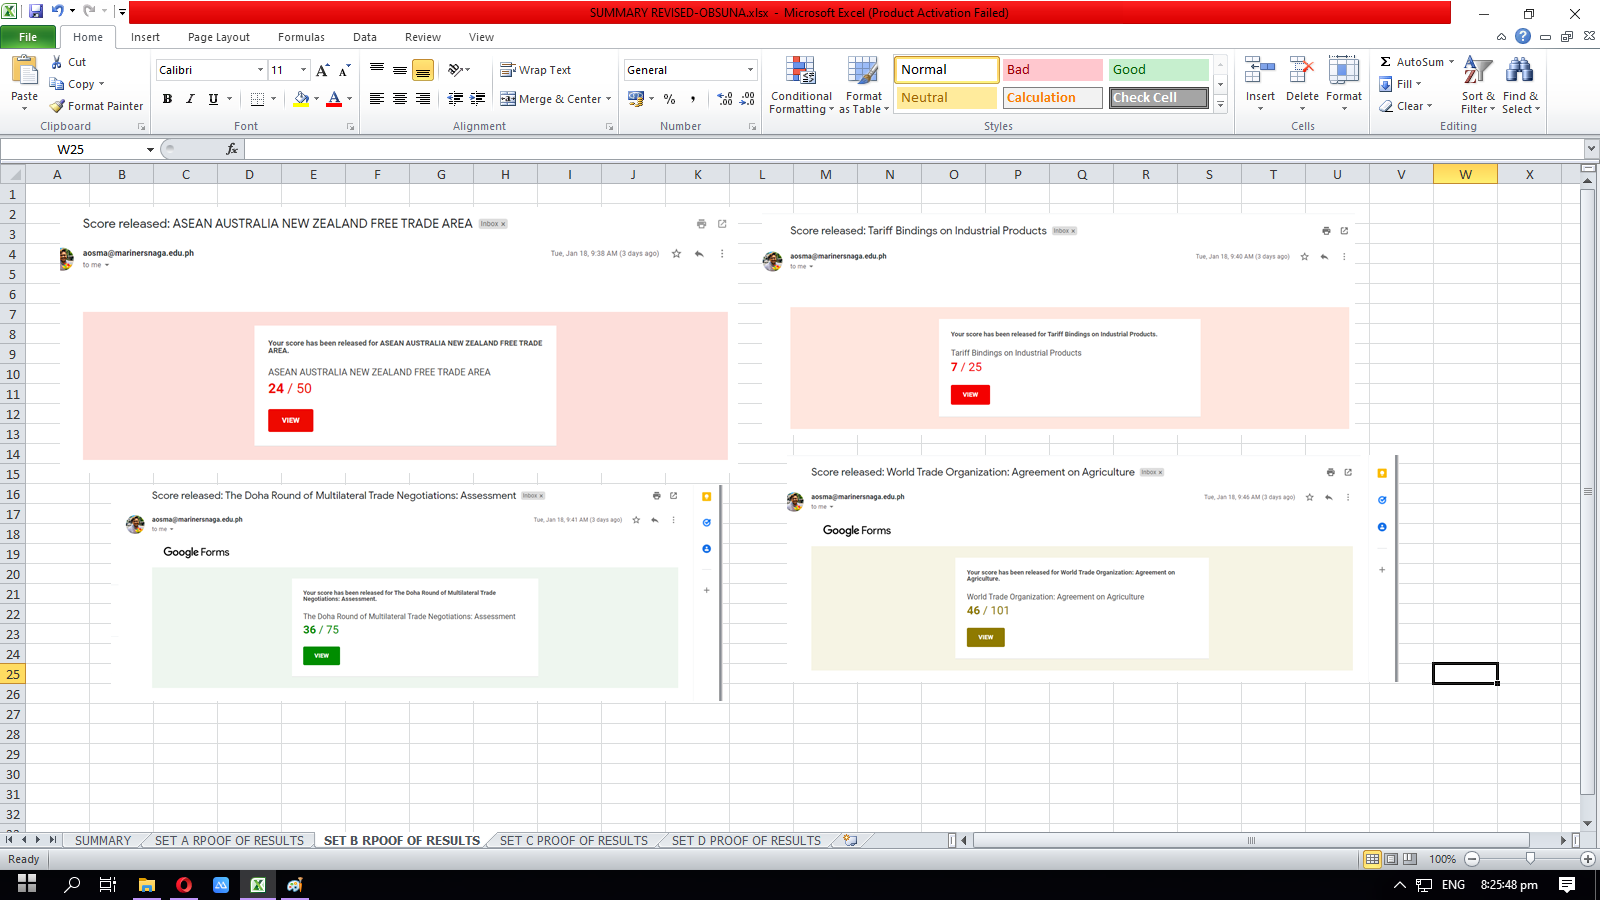This screenshot has height=900, width=1600.
Task: Select column W header
Action: point(1465,174)
